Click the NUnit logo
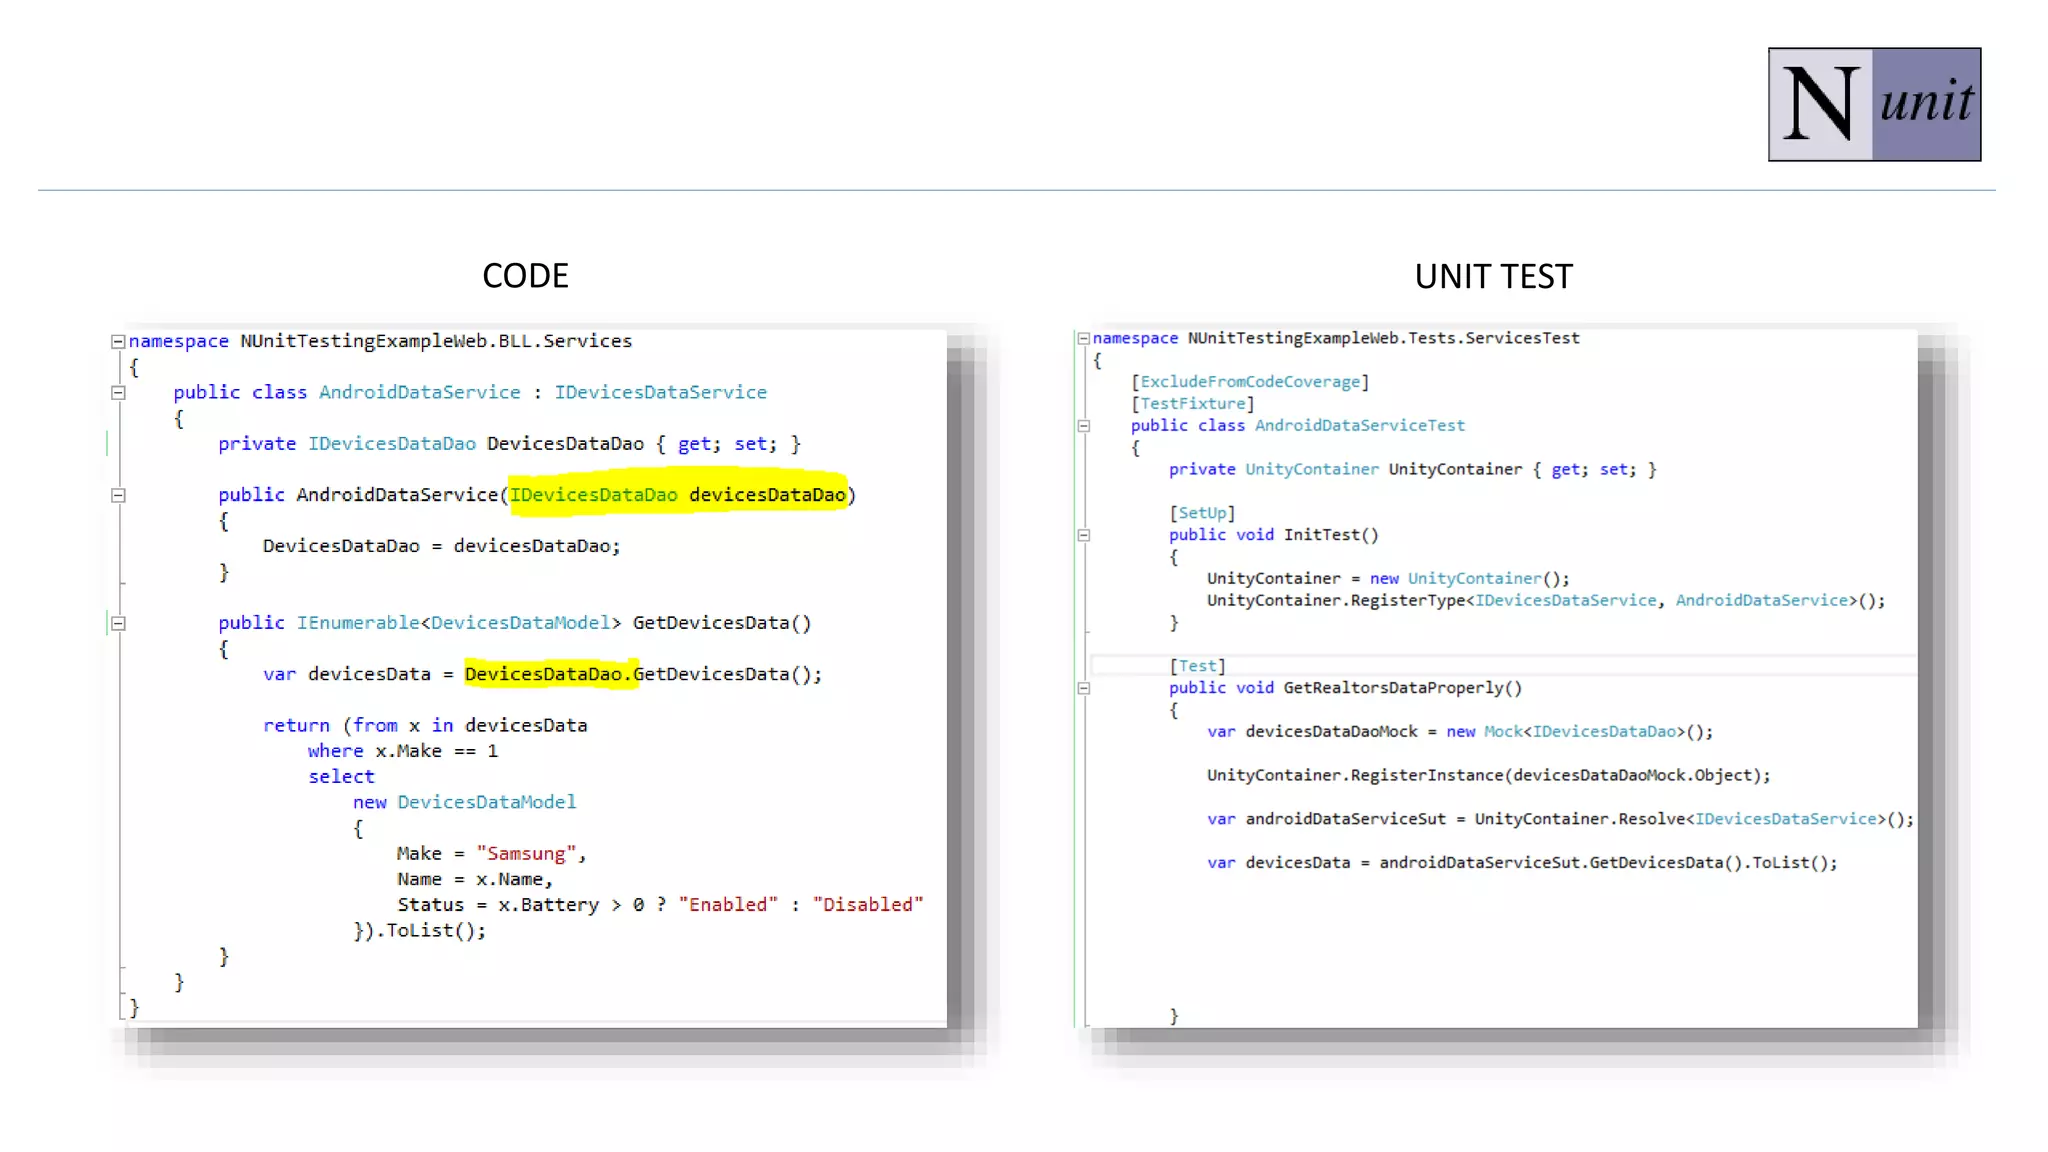 [x=1874, y=104]
